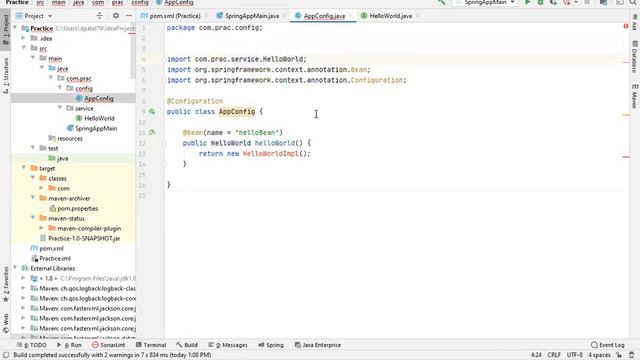Click the Debug bug icon in the toolbar
This screenshot has width=640, height=360.
(x=540, y=2)
